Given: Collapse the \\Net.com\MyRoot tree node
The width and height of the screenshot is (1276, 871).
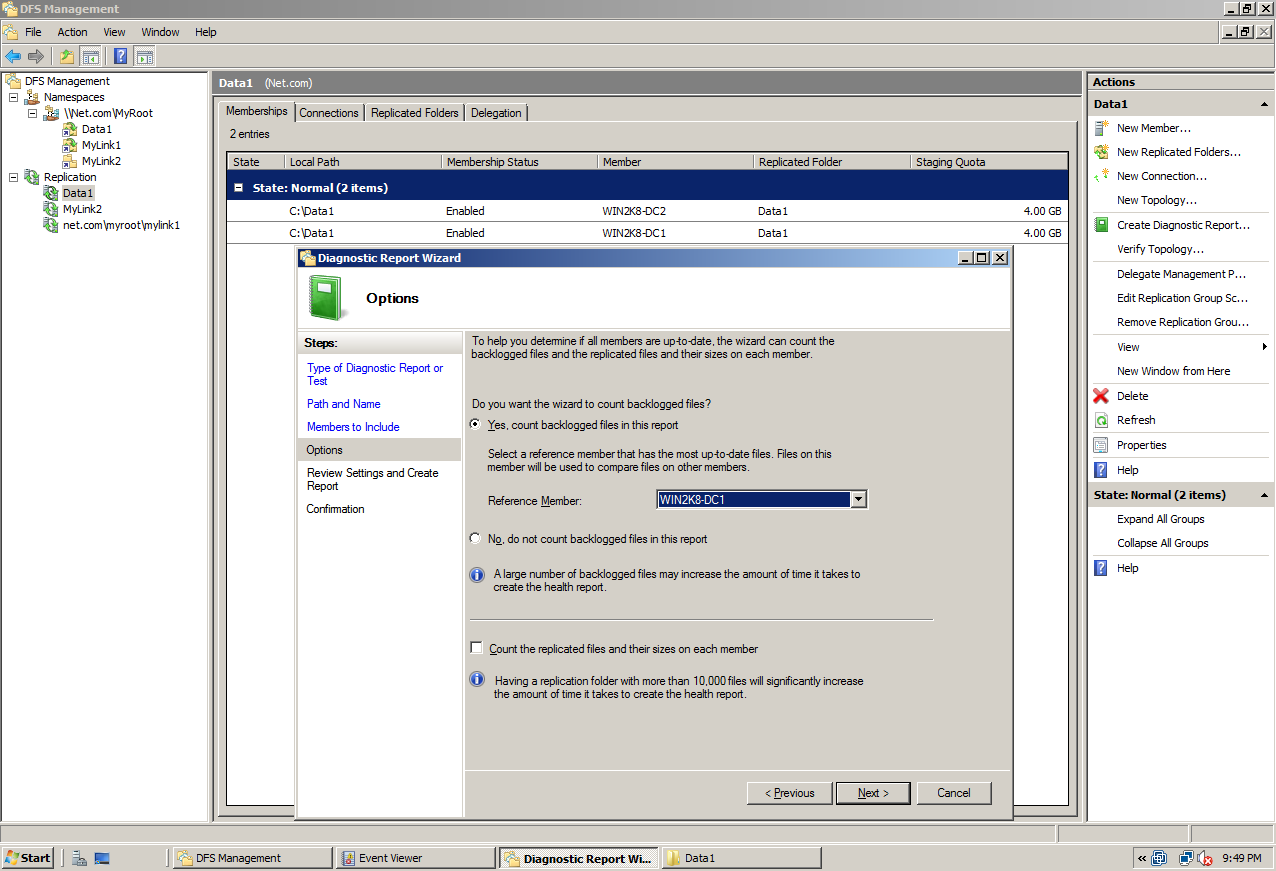Looking at the screenshot, I should coord(32,113).
